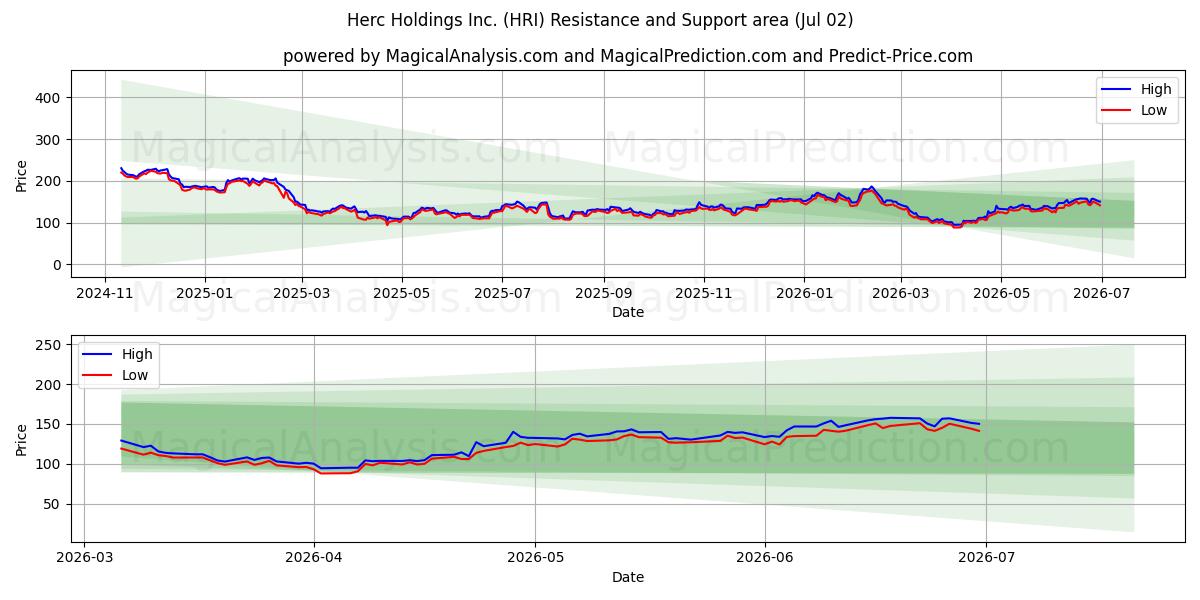Click the '50' price tick on bottom chart

pyautogui.click(x=54, y=505)
